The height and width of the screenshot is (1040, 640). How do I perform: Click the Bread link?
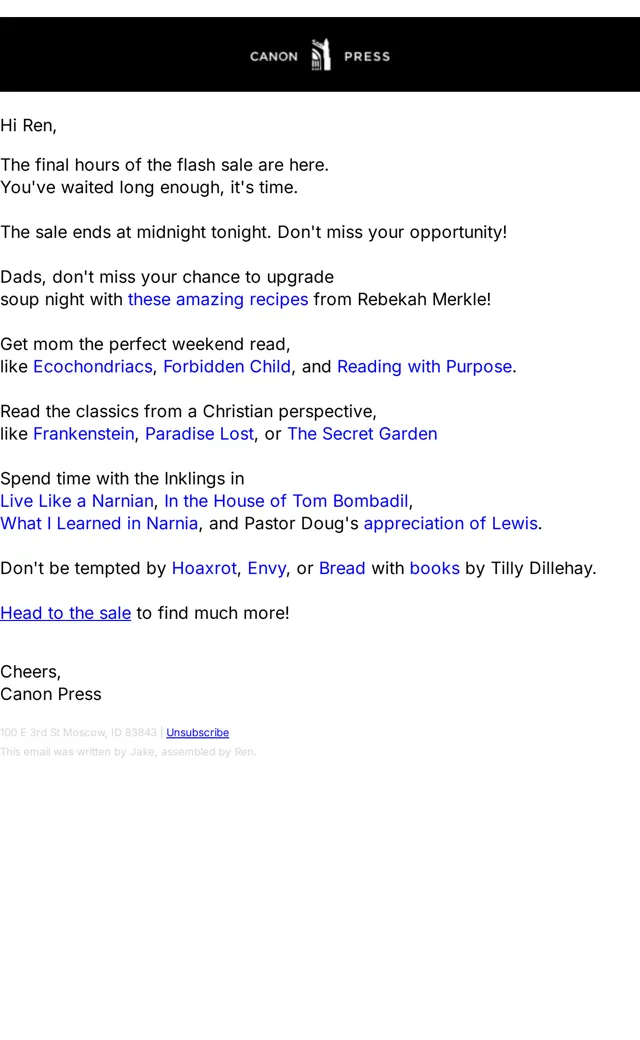click(342, 568)
